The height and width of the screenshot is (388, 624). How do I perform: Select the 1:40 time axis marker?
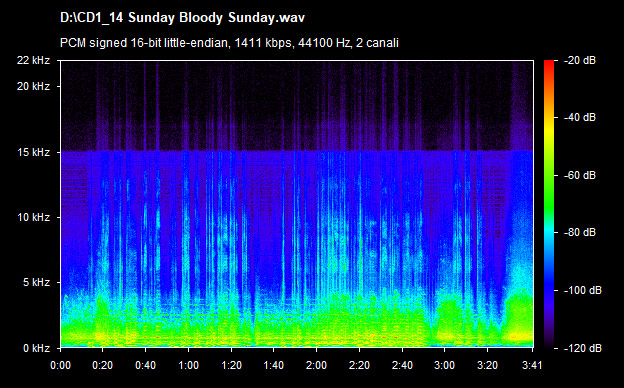[x=274, y=365]
